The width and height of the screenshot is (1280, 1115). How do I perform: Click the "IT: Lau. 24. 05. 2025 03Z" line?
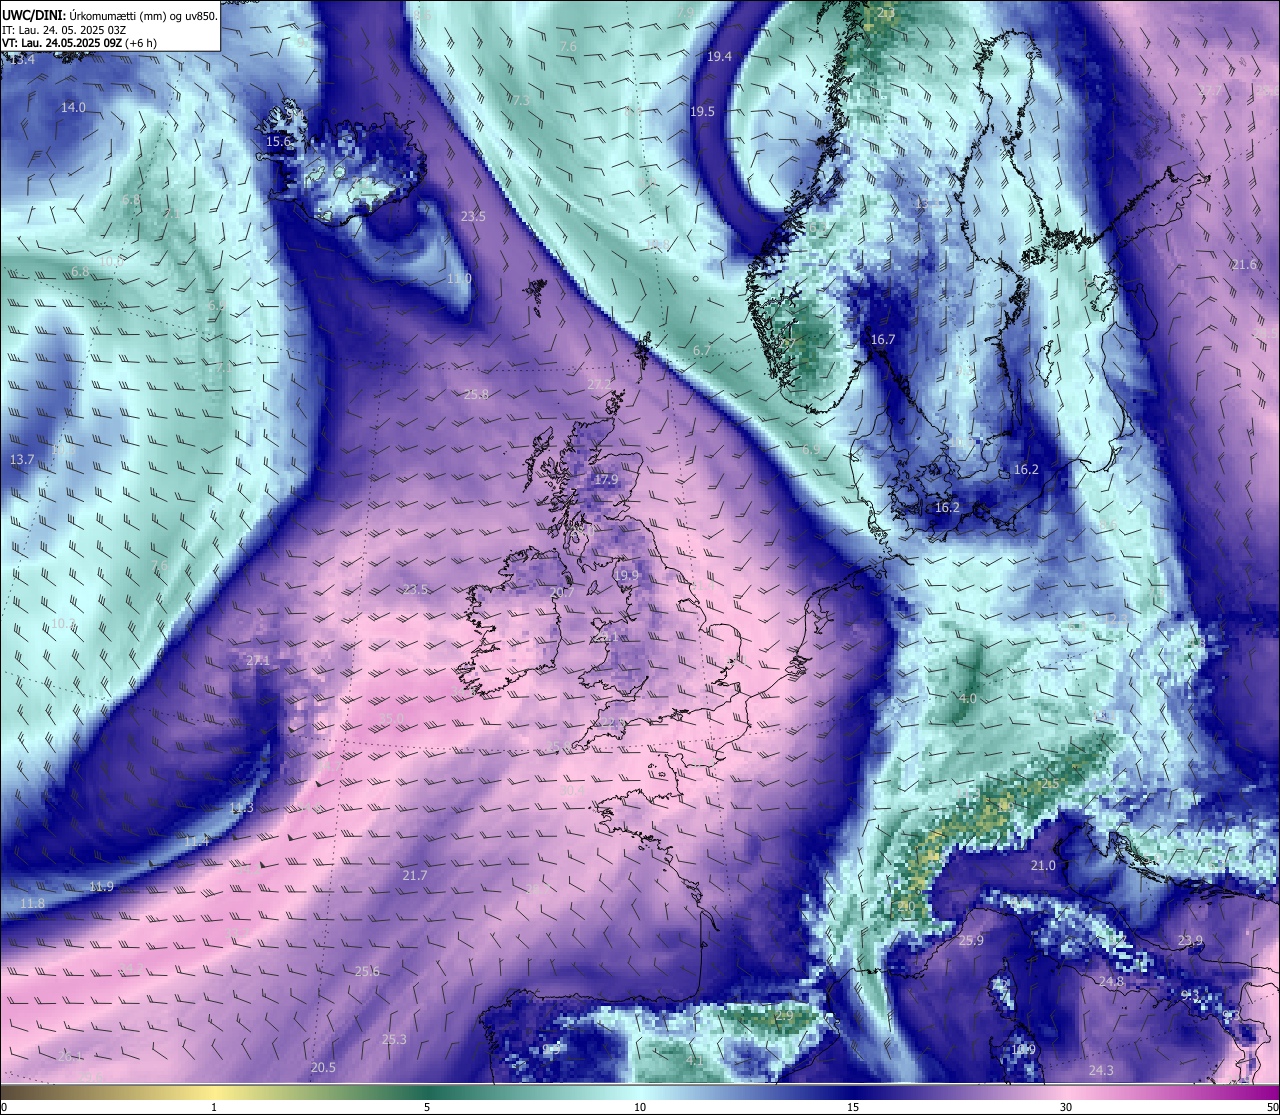(x=64, y=30)
